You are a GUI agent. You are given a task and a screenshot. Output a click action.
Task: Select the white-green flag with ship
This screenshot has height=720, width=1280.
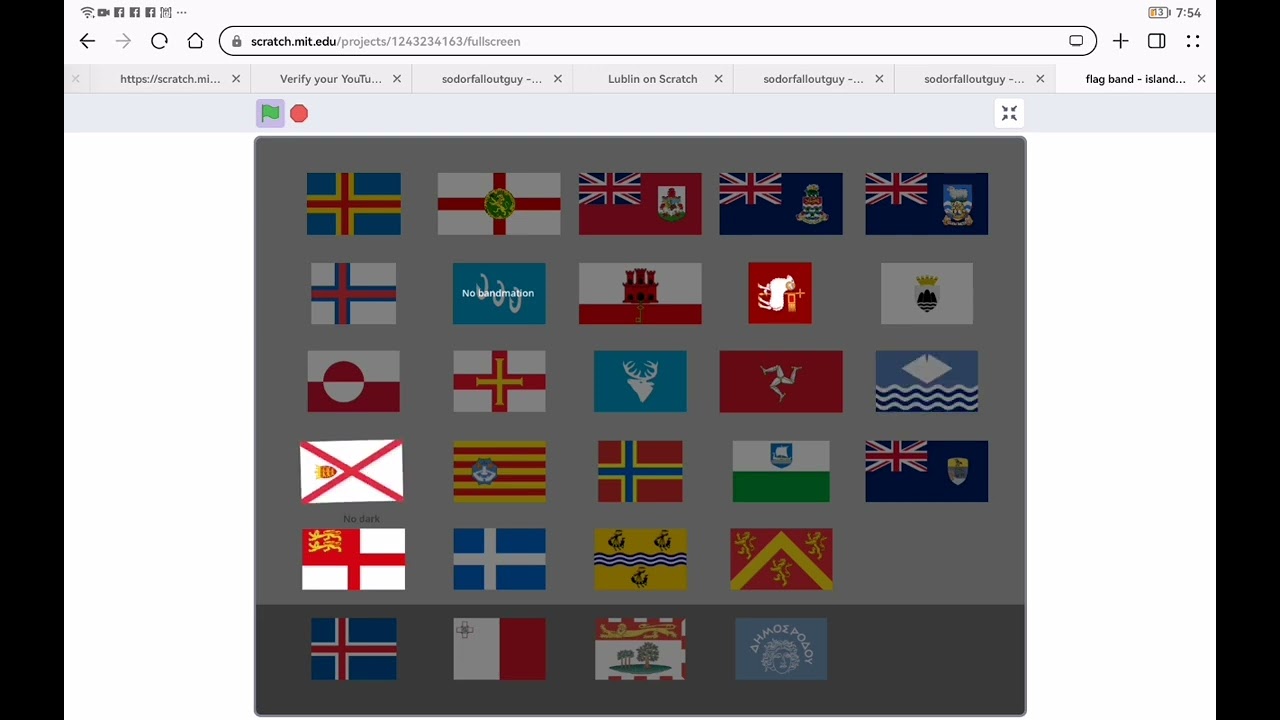click(x=781, y=471)
